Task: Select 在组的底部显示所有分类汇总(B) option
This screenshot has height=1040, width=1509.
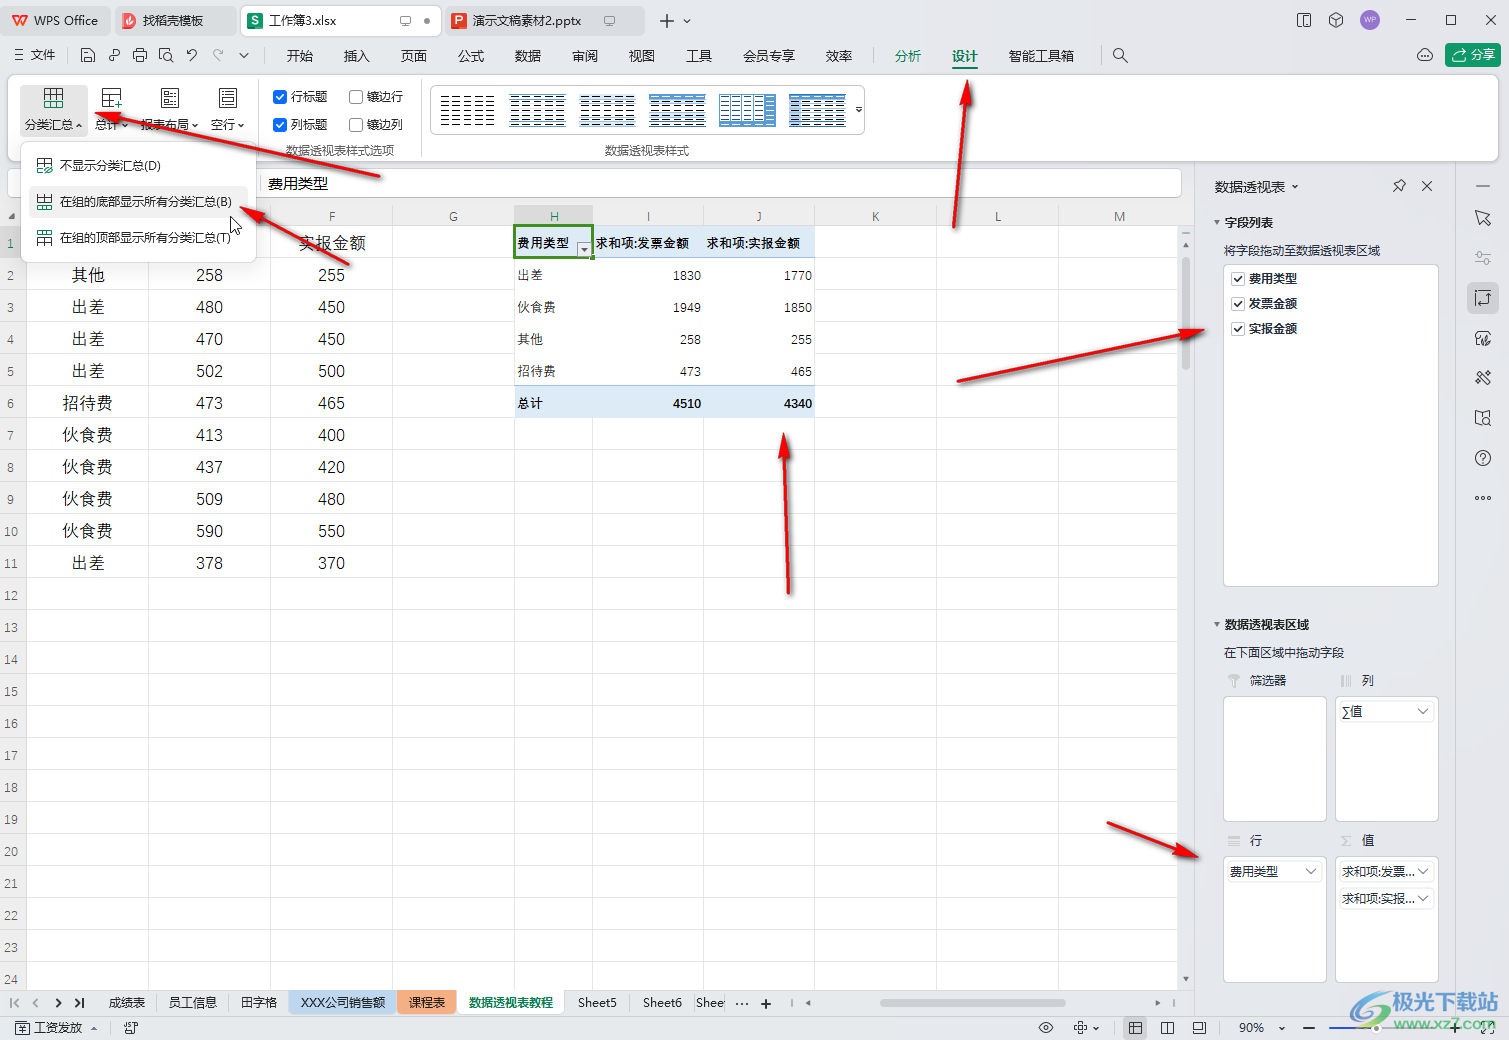Action: (x=138, y=202)
